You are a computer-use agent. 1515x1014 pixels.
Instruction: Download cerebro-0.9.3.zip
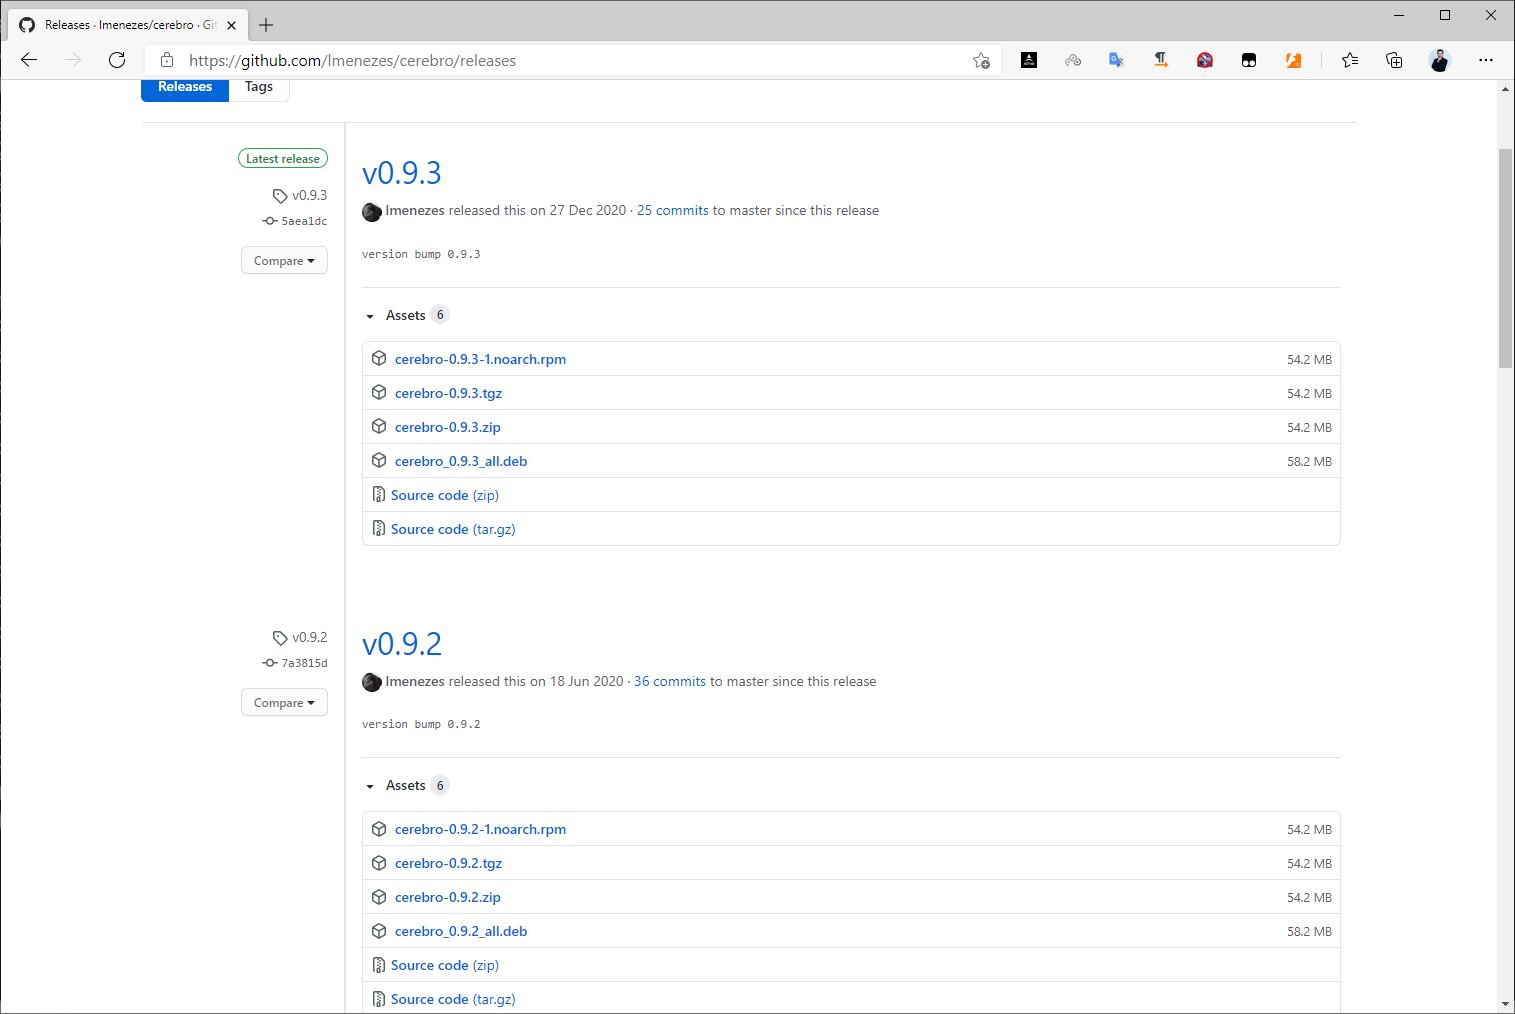coord(448,427)
